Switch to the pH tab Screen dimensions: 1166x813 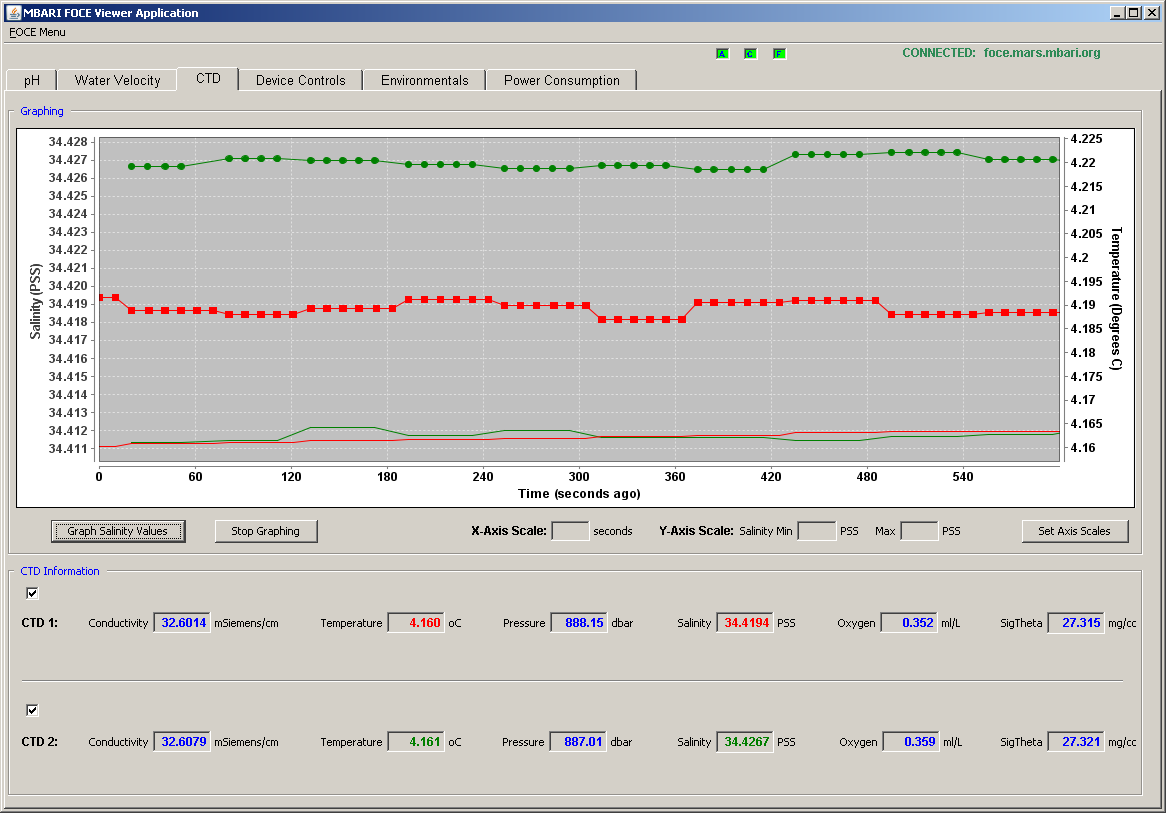click(x=31, y=80)
